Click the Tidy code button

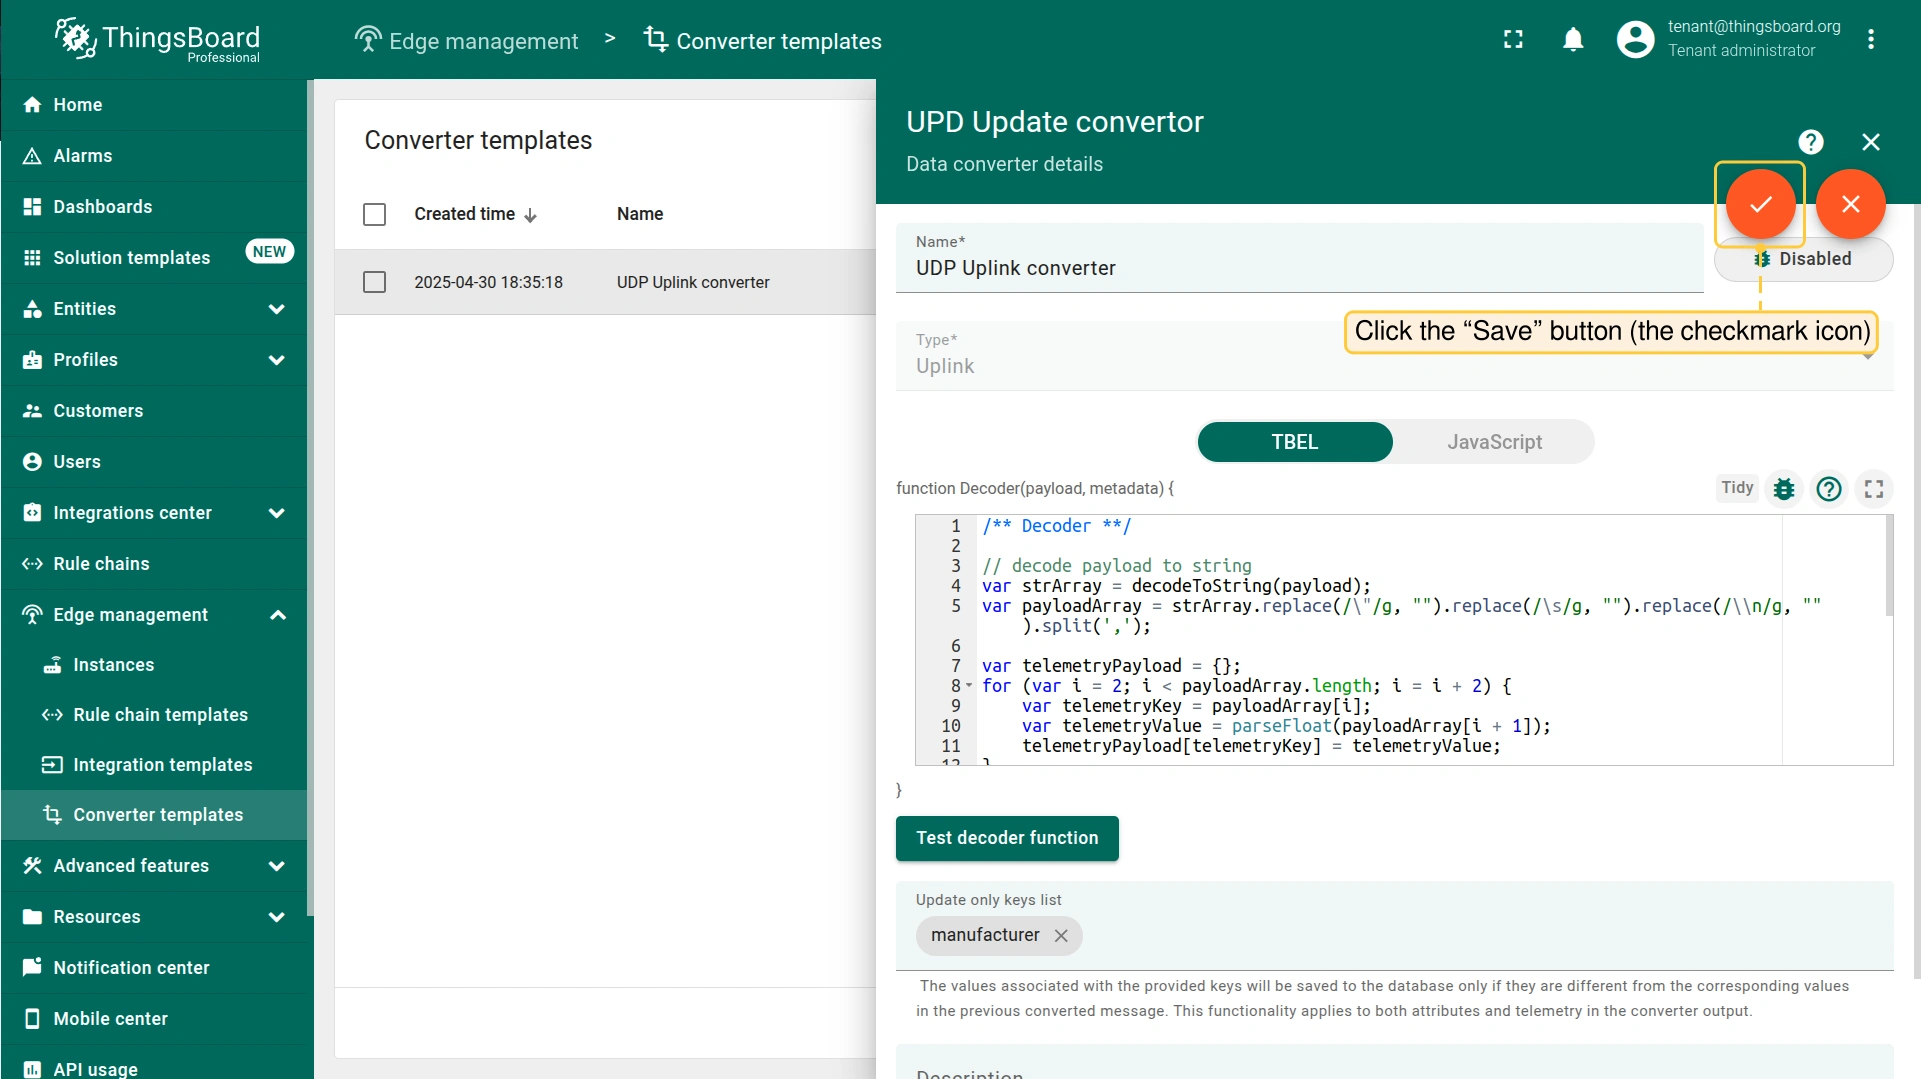[x=1737, y=488]
